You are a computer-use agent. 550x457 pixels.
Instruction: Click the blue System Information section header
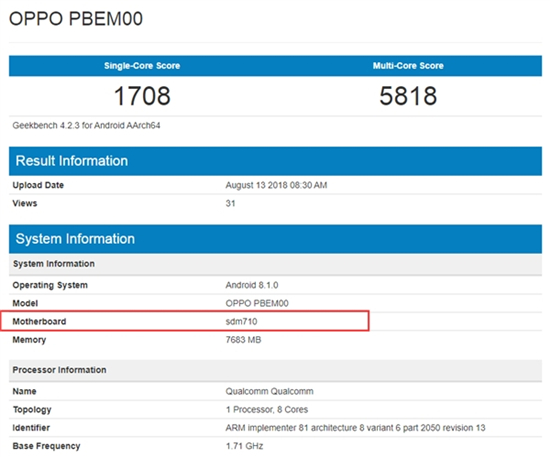pos(275,239)
